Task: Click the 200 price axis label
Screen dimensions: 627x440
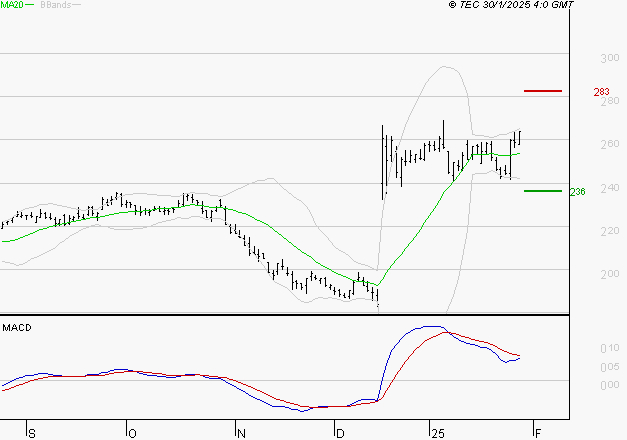Action: click(x=607, y=274)
